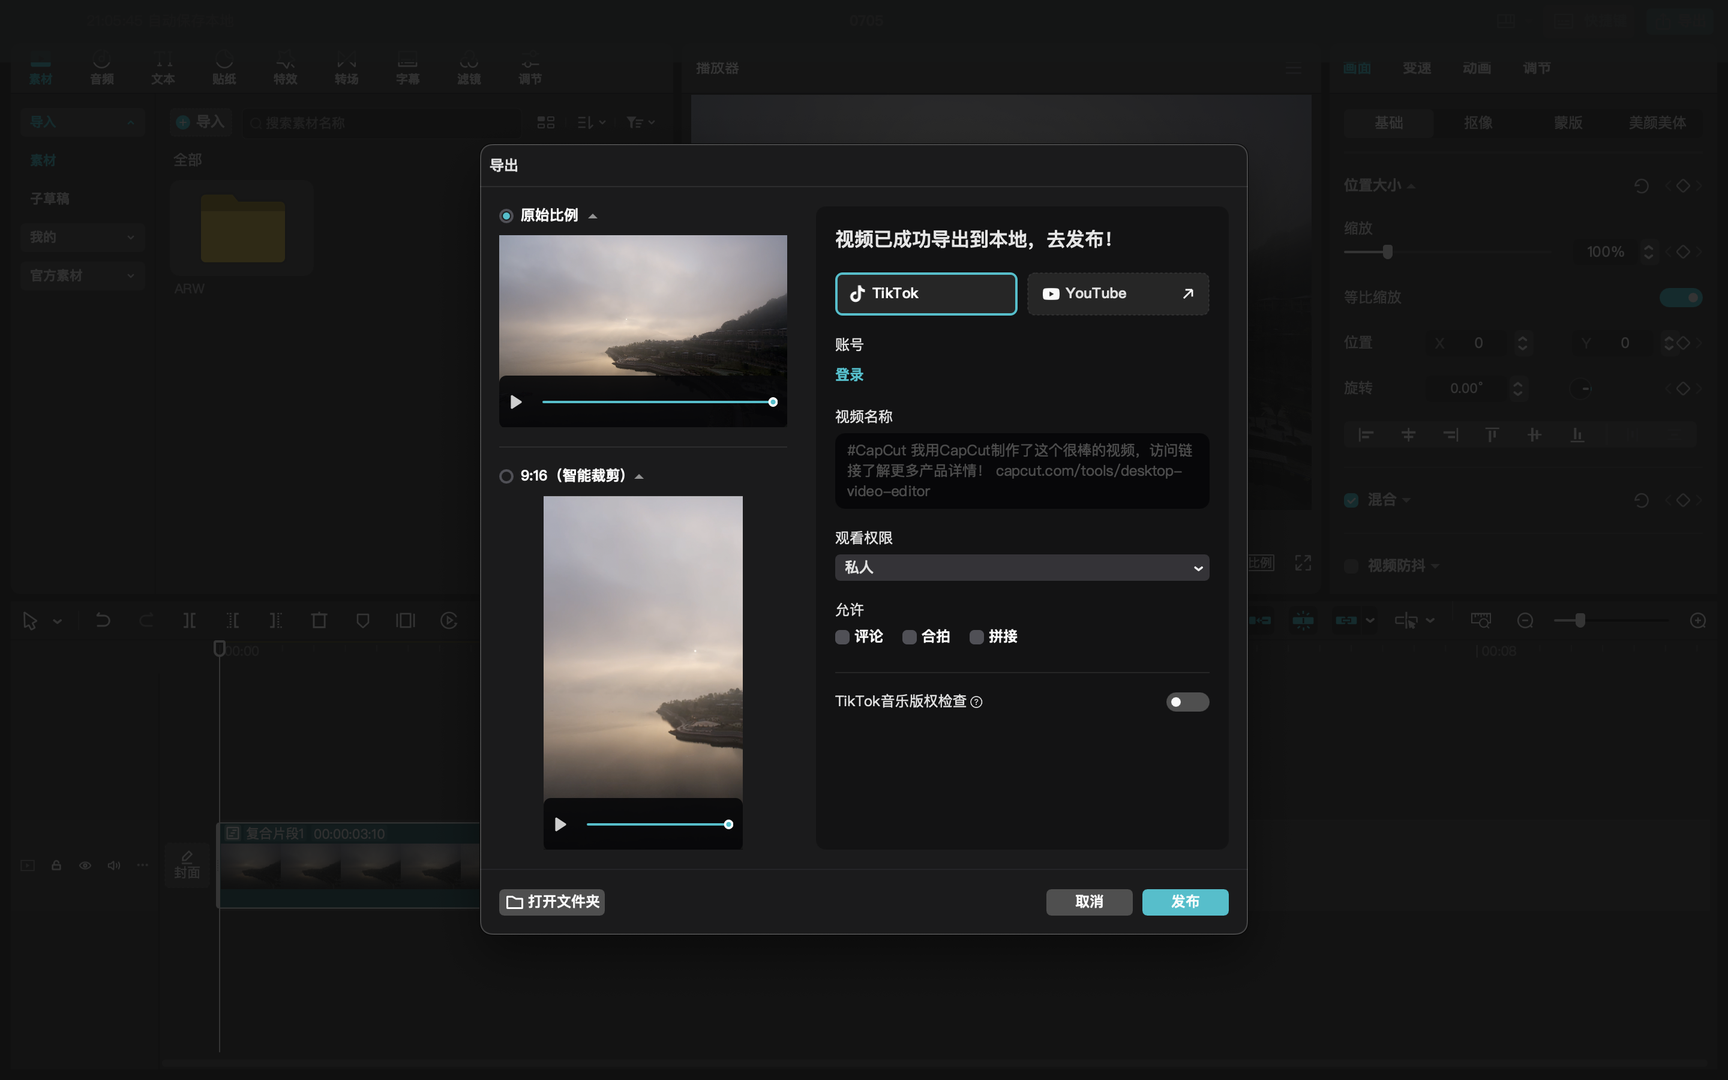
Task: Select the 原始比例 radio button
Action: [506, 216]
